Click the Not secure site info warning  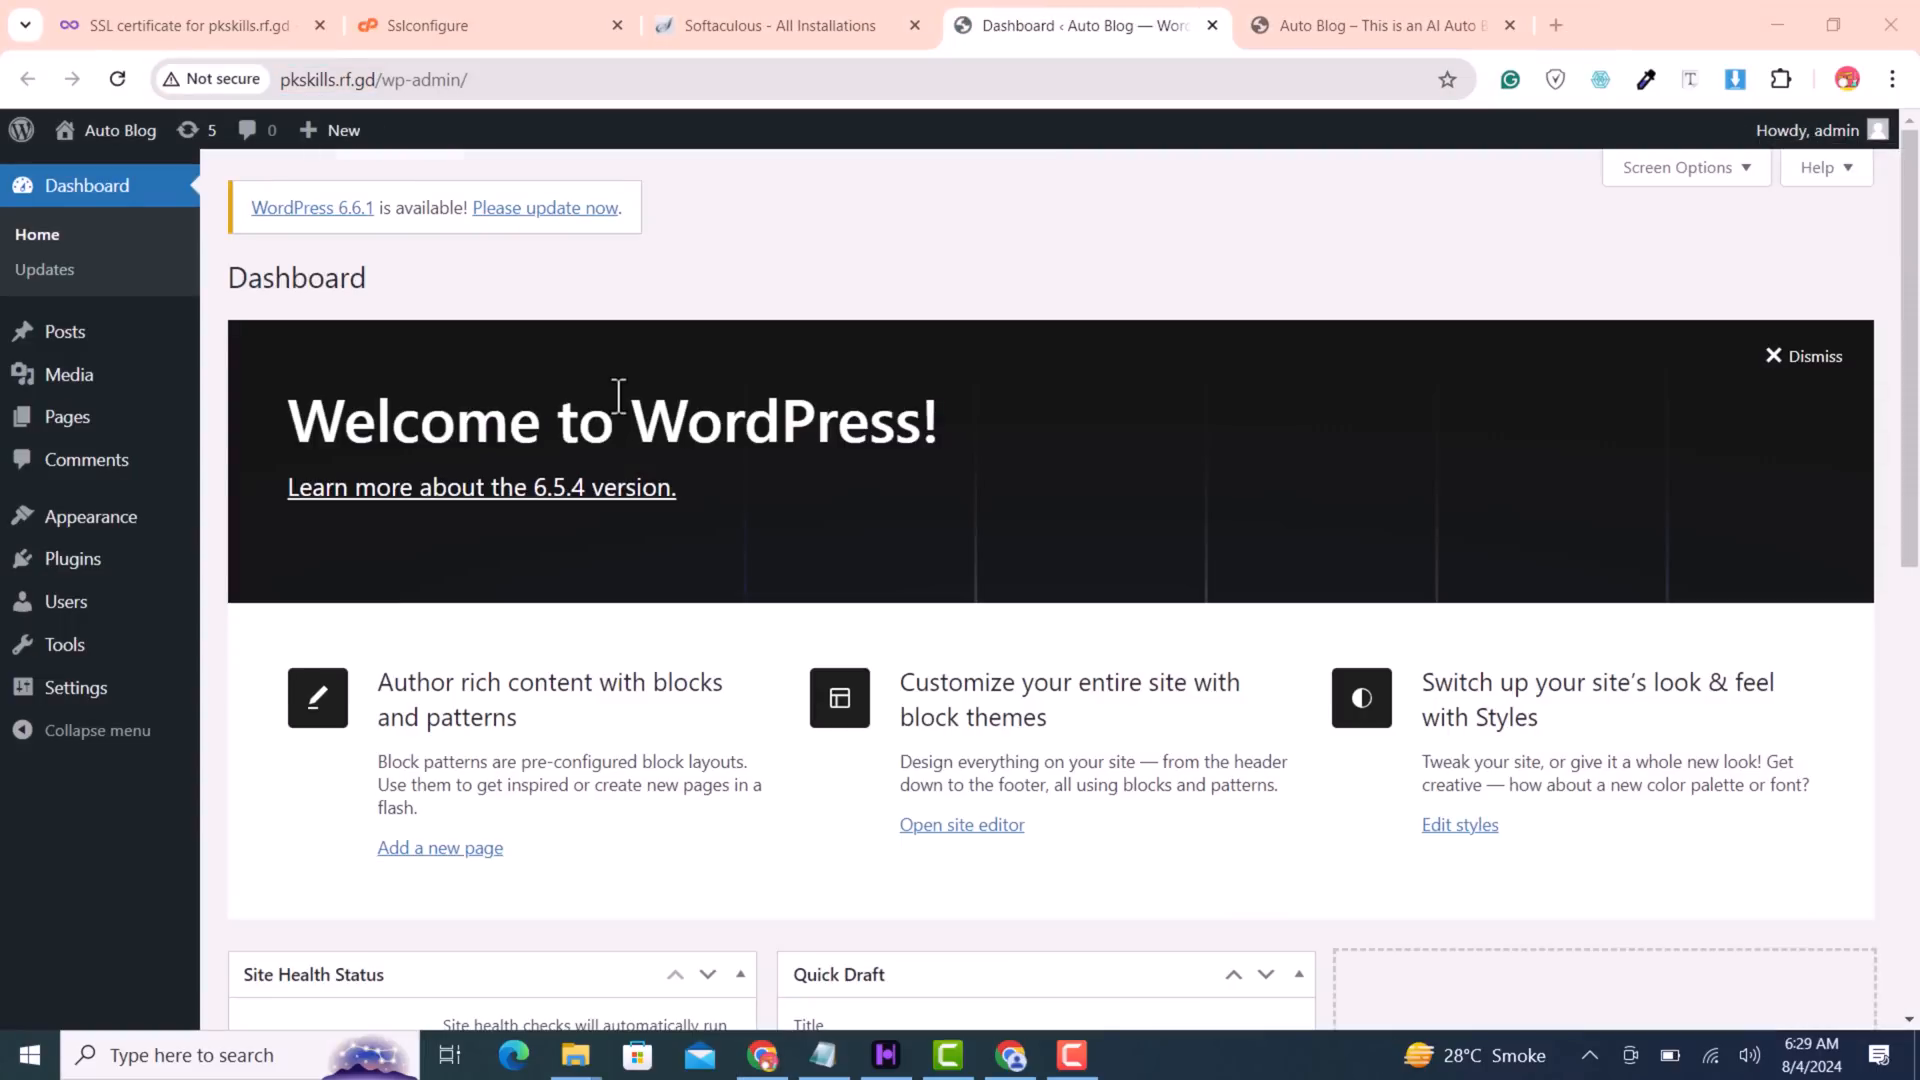pos(211,79)
